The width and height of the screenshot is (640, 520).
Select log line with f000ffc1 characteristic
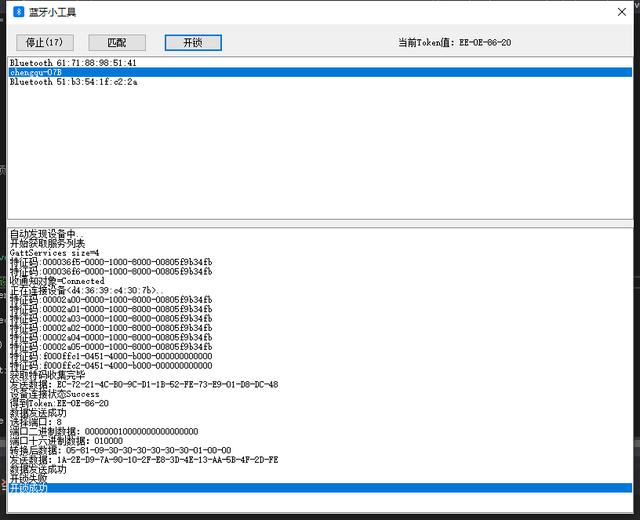click(320, 356)
